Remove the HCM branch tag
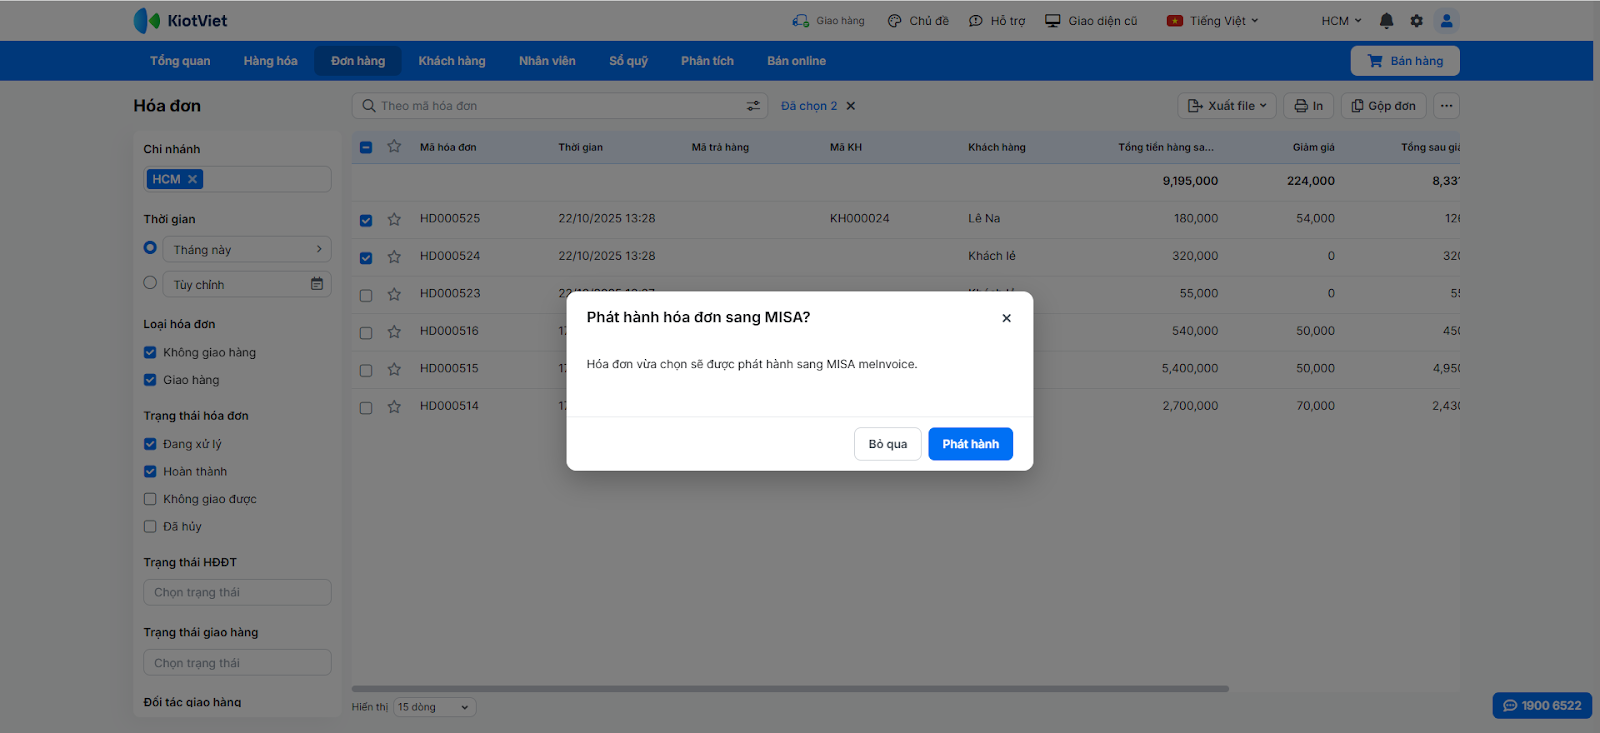Image resolution: width=1600 pixels, height=733 pixels. (193, 179)
